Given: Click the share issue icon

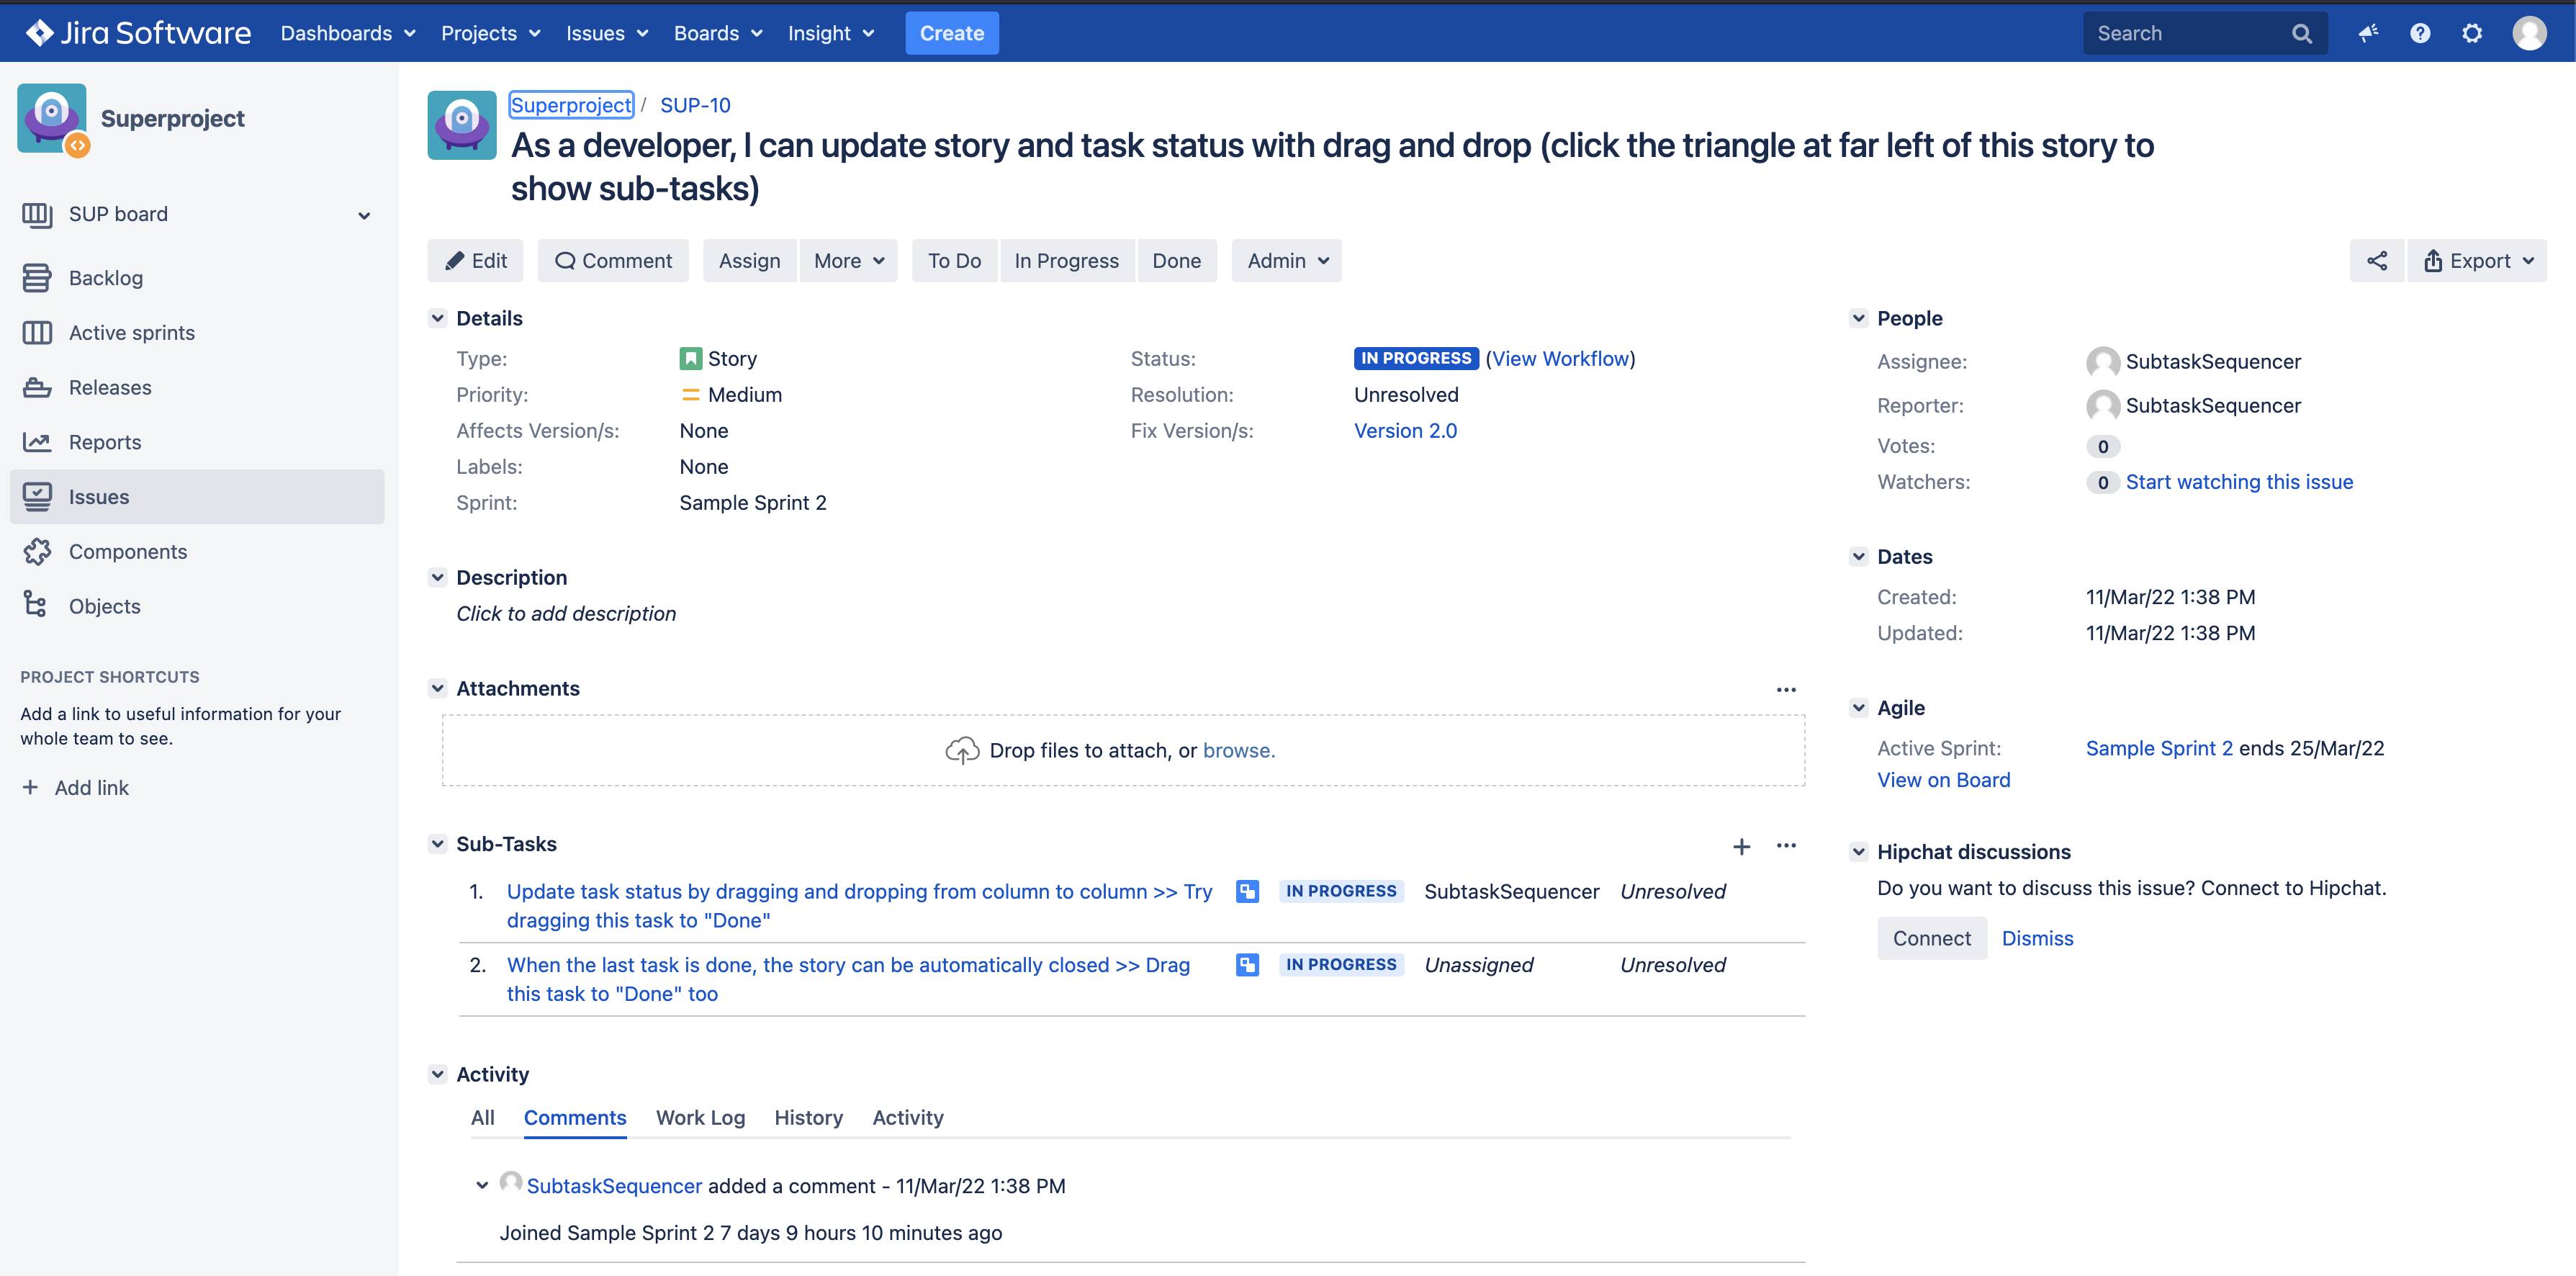Looking at the screenshot, I should pos(2376,261).
